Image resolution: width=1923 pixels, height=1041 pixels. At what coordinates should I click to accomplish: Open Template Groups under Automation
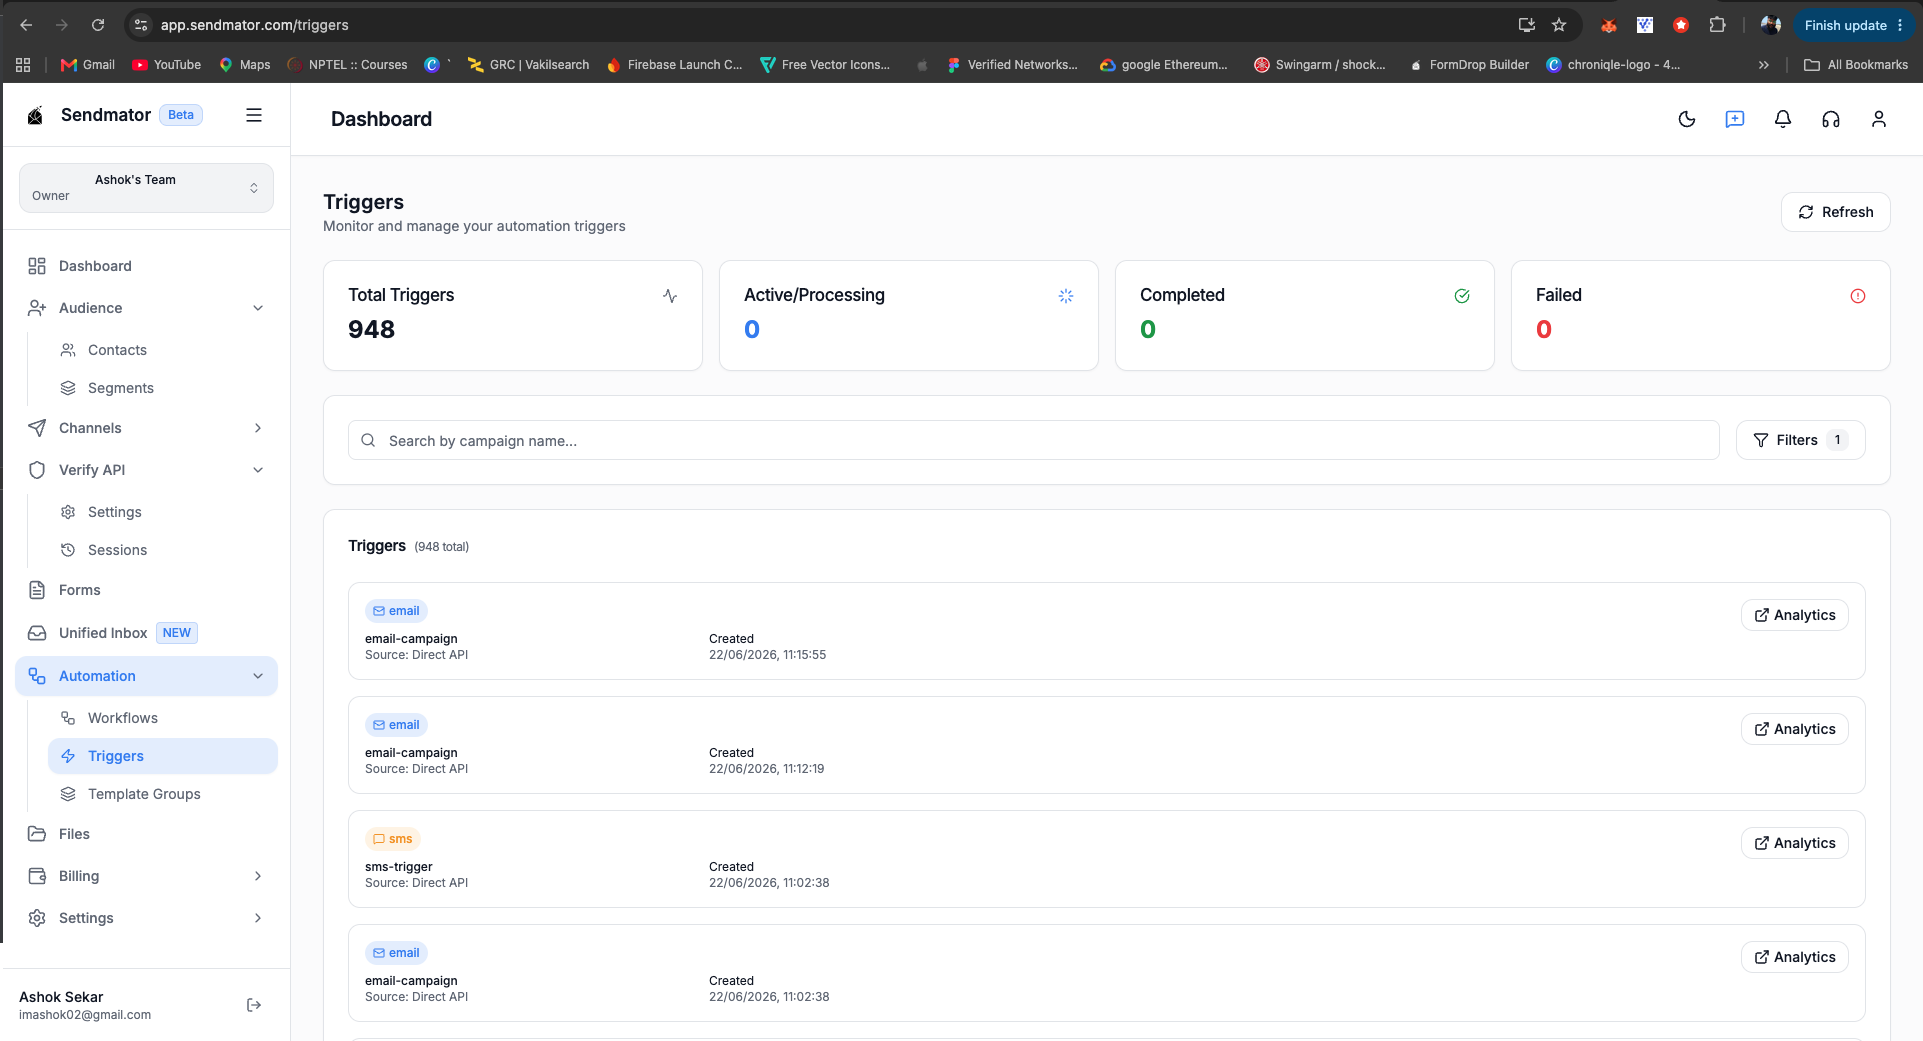click(162, 794)
